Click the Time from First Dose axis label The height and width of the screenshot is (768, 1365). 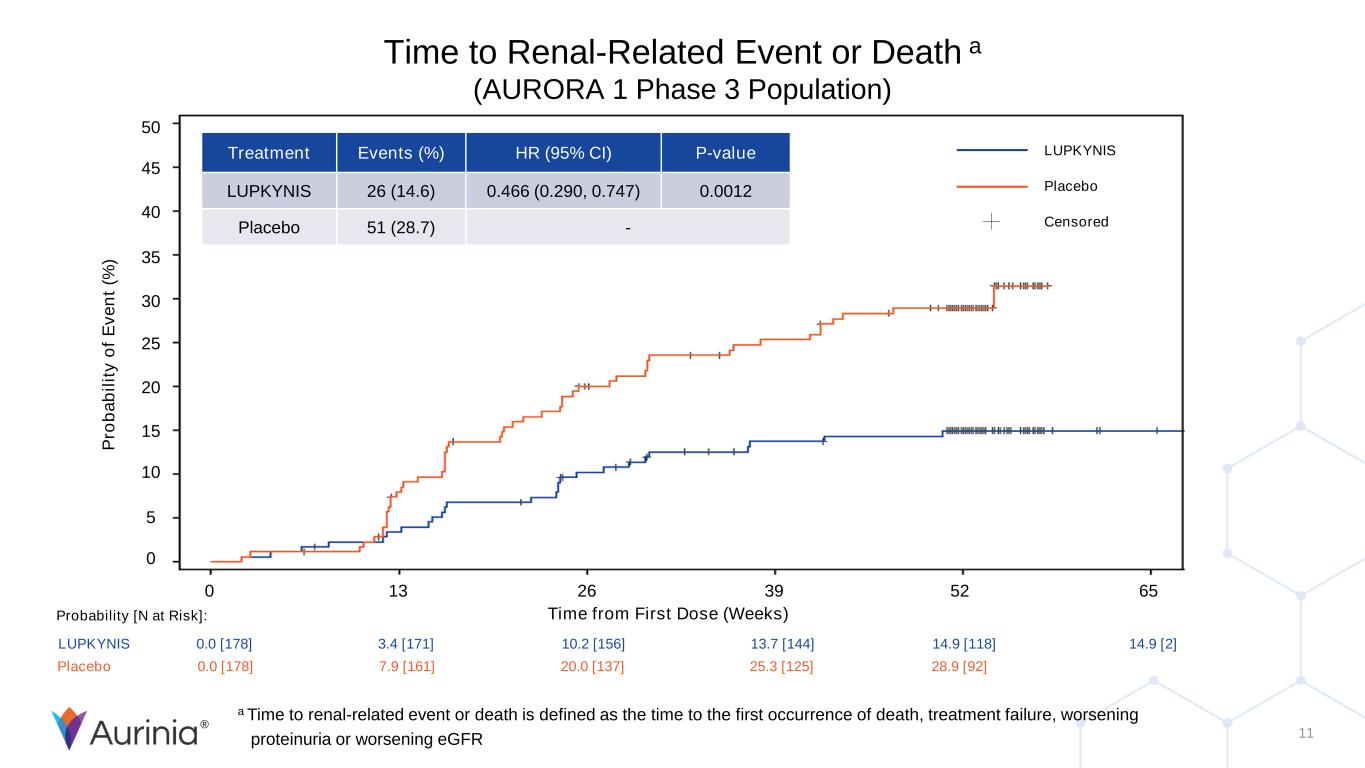668,613
